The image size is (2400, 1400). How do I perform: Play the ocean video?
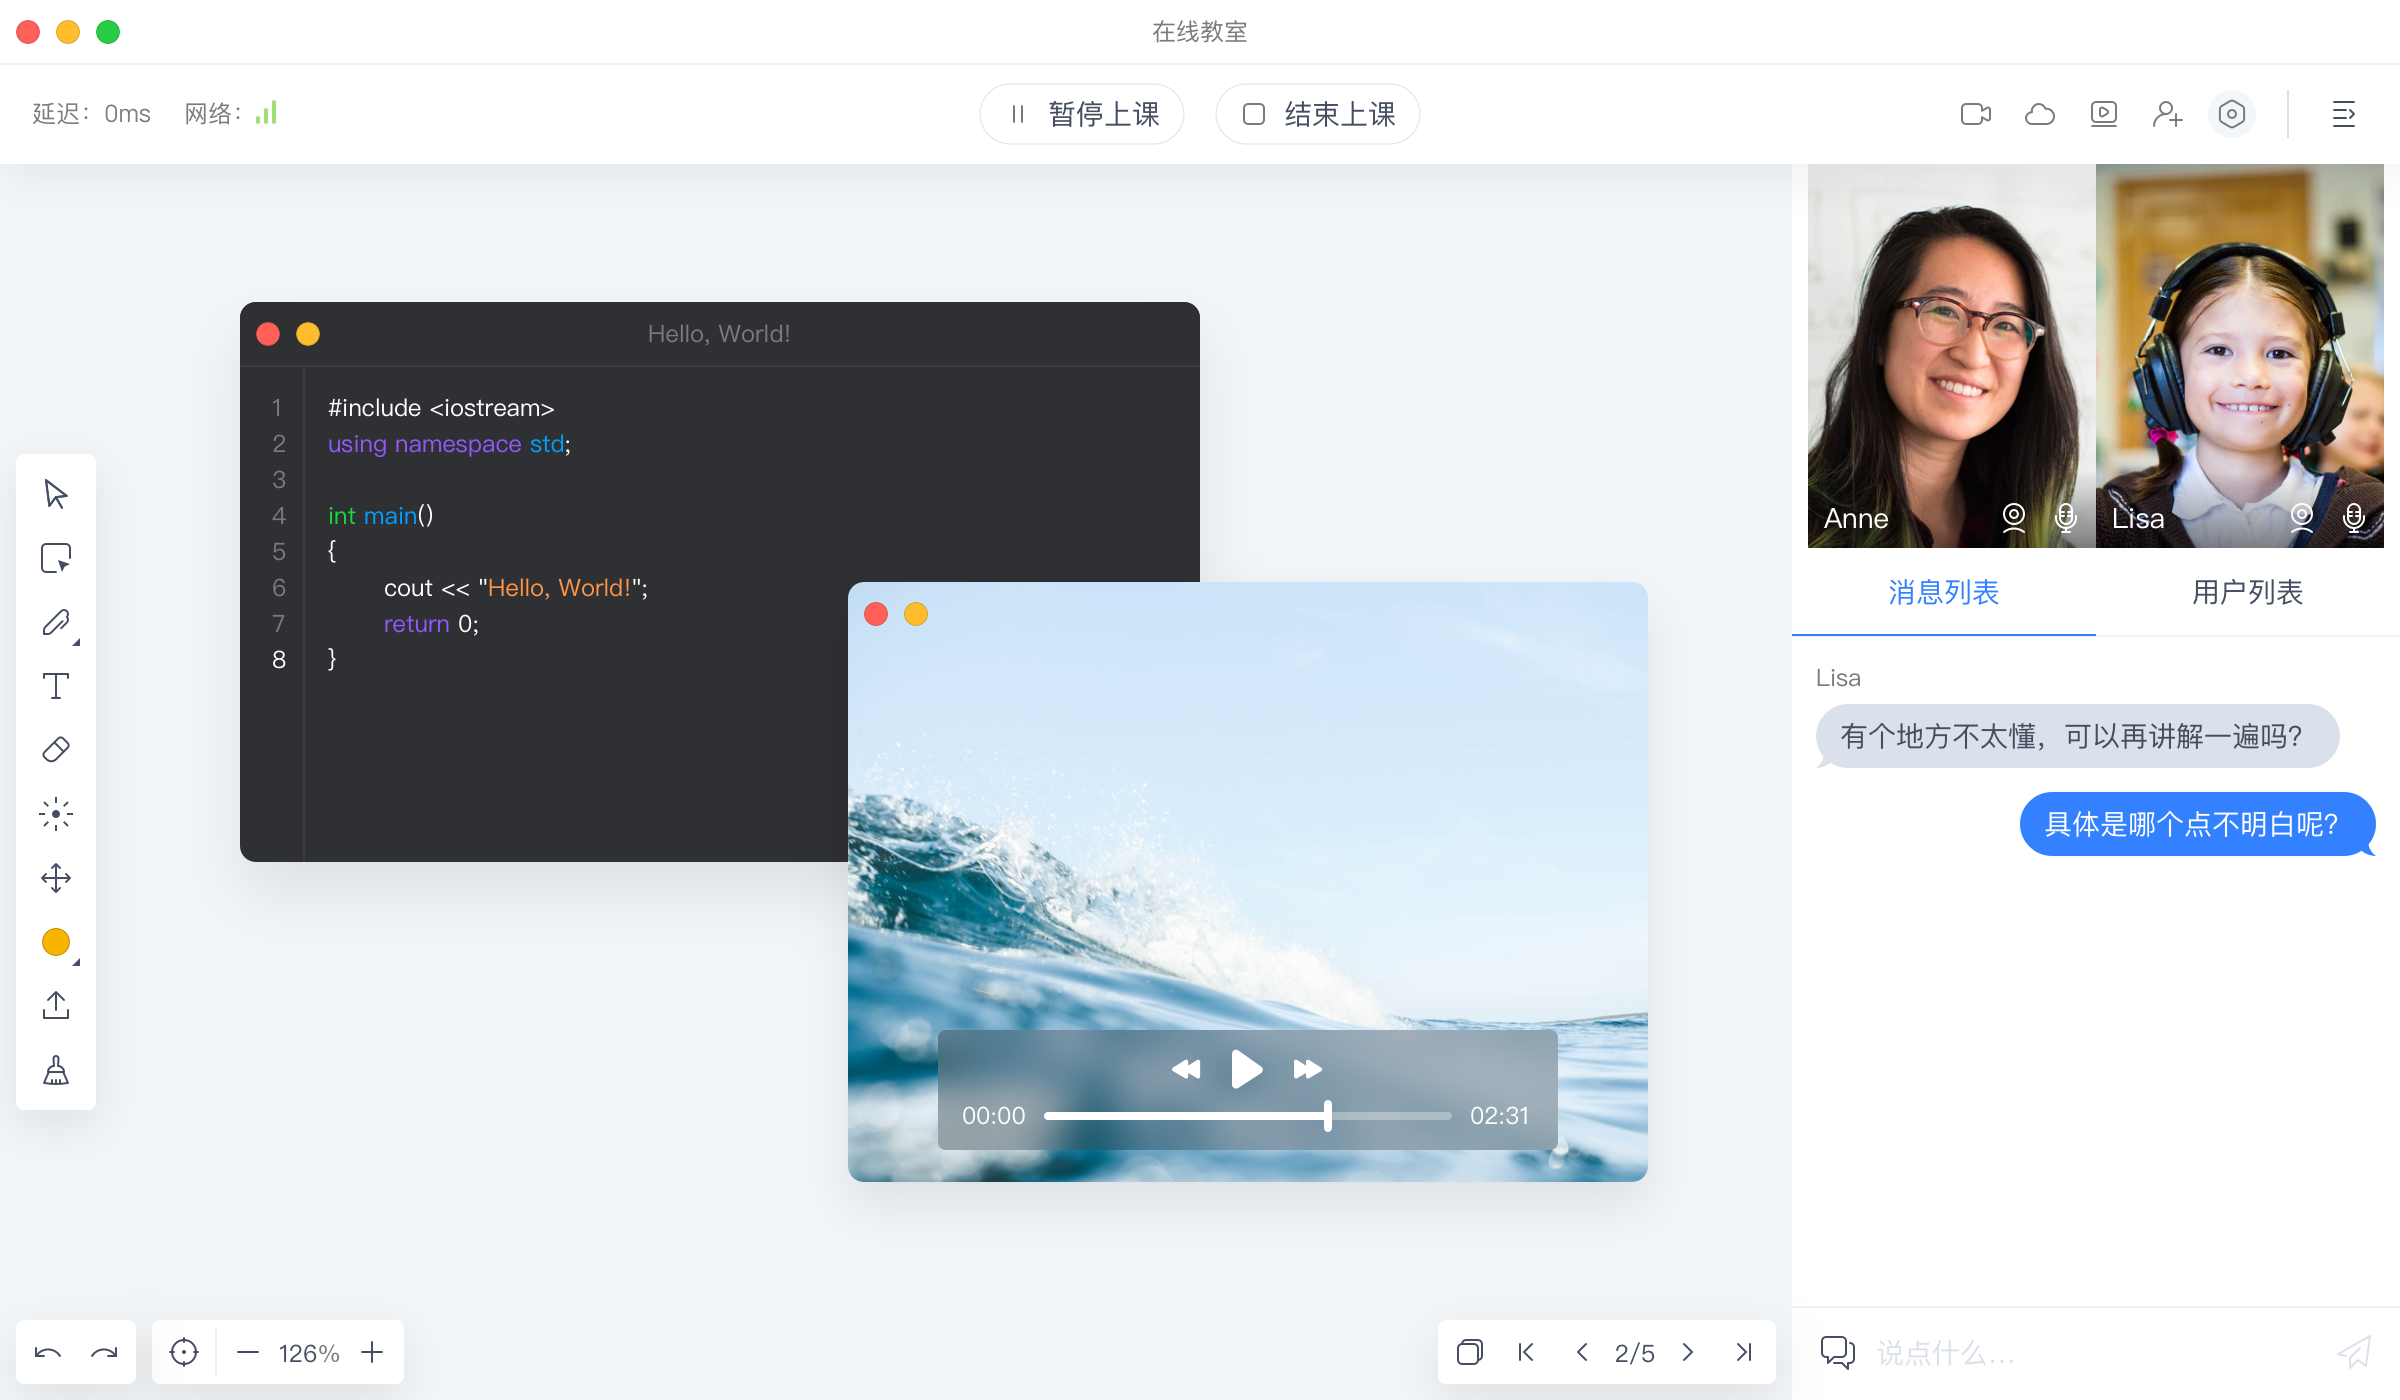[1246, 1068]
